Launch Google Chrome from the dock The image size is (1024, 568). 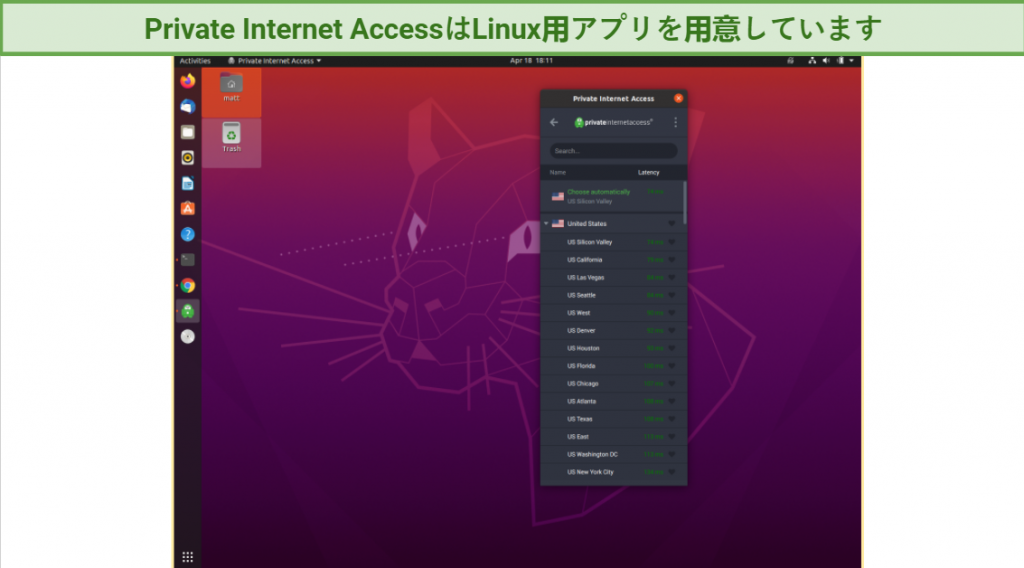point(187,285)
